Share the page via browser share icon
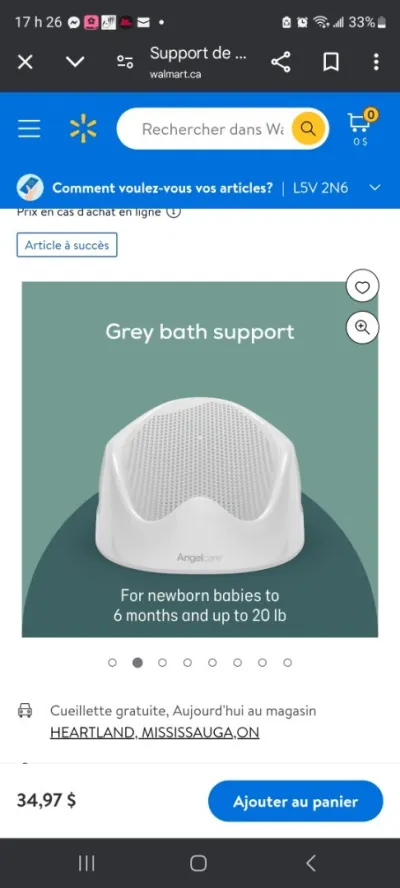Viewport: 400px width, 888px height. [280, 62]
